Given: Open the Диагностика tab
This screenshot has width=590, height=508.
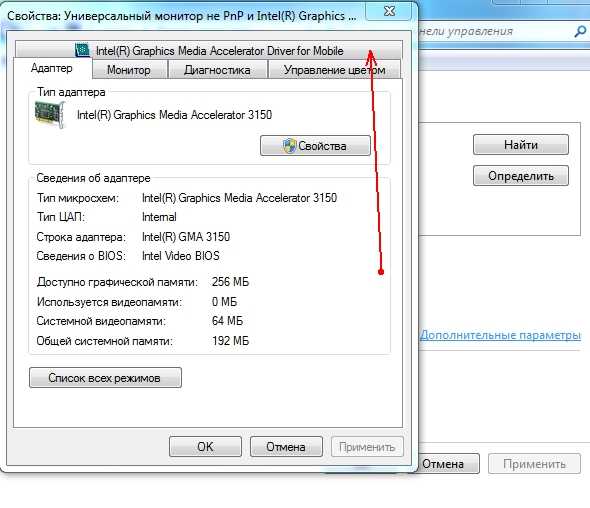Looking at the screenshot, I should (217, 70).
